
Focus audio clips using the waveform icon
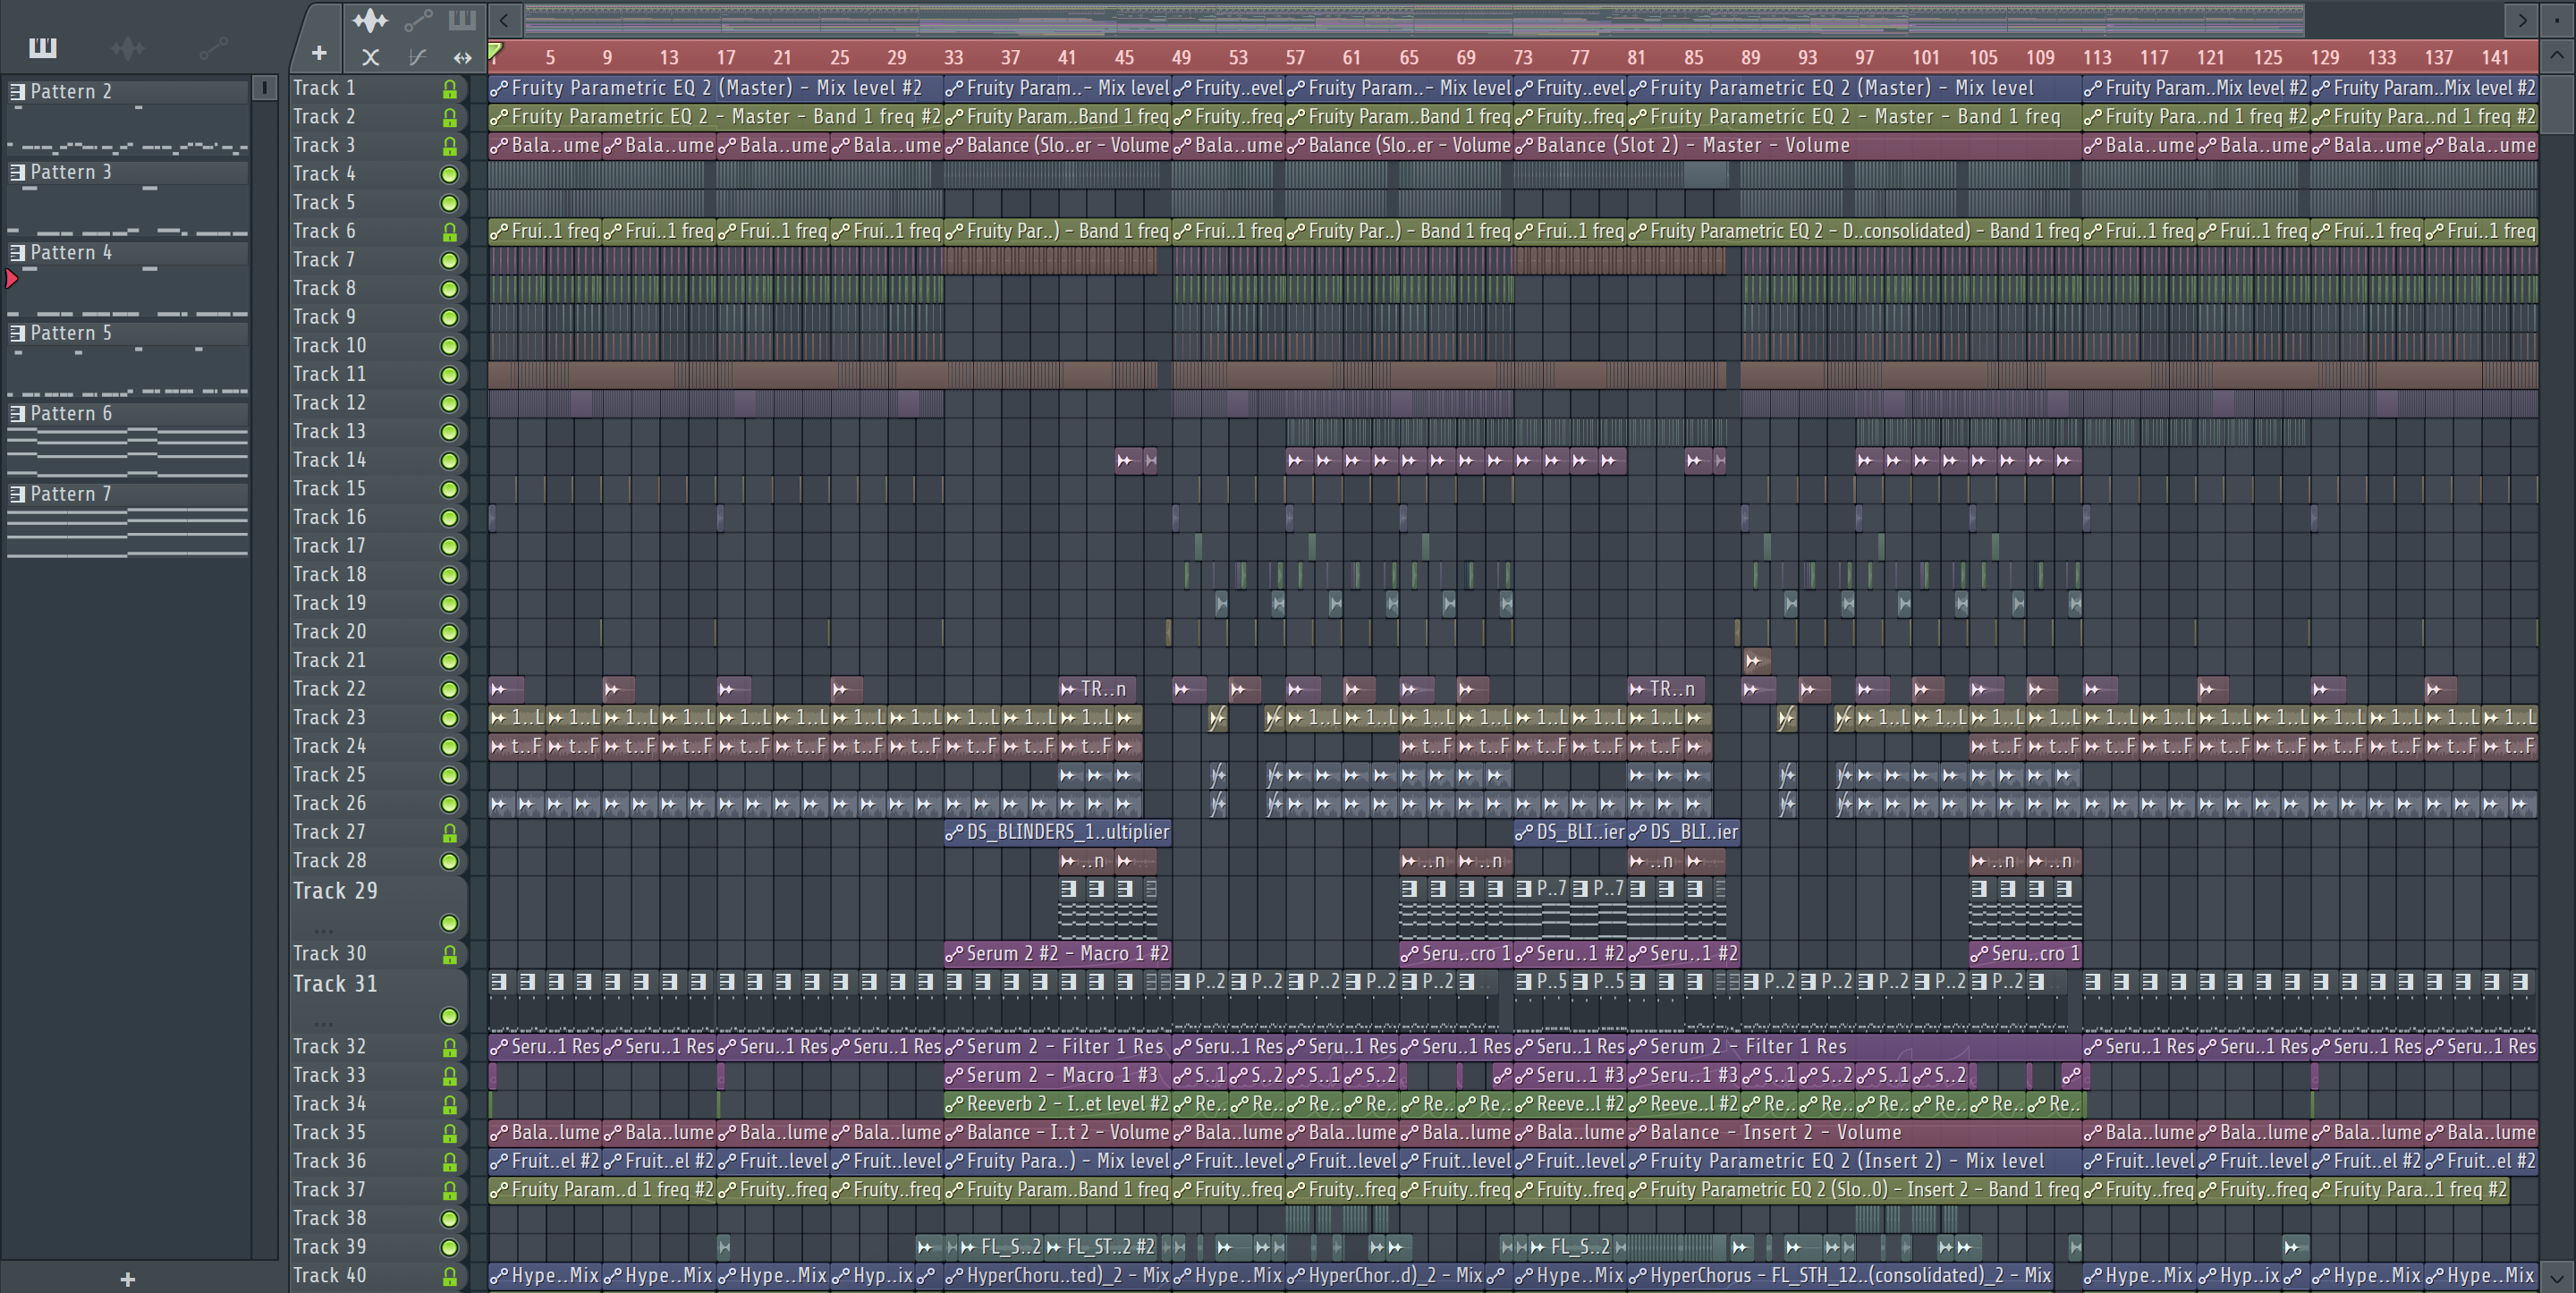coord(370,20)
